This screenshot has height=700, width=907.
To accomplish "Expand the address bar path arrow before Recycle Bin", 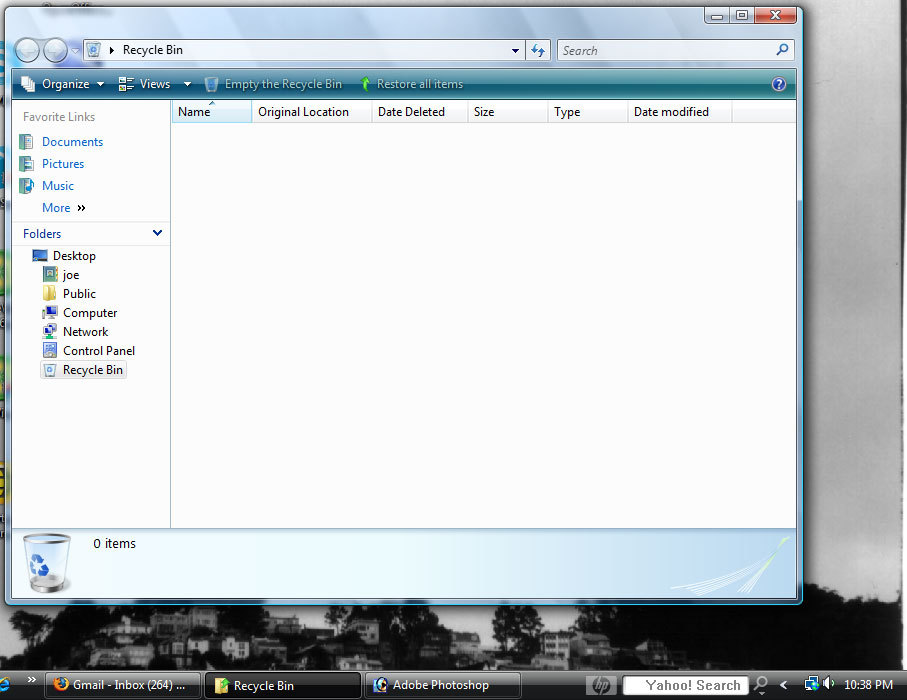I will (x=112, y=50).
